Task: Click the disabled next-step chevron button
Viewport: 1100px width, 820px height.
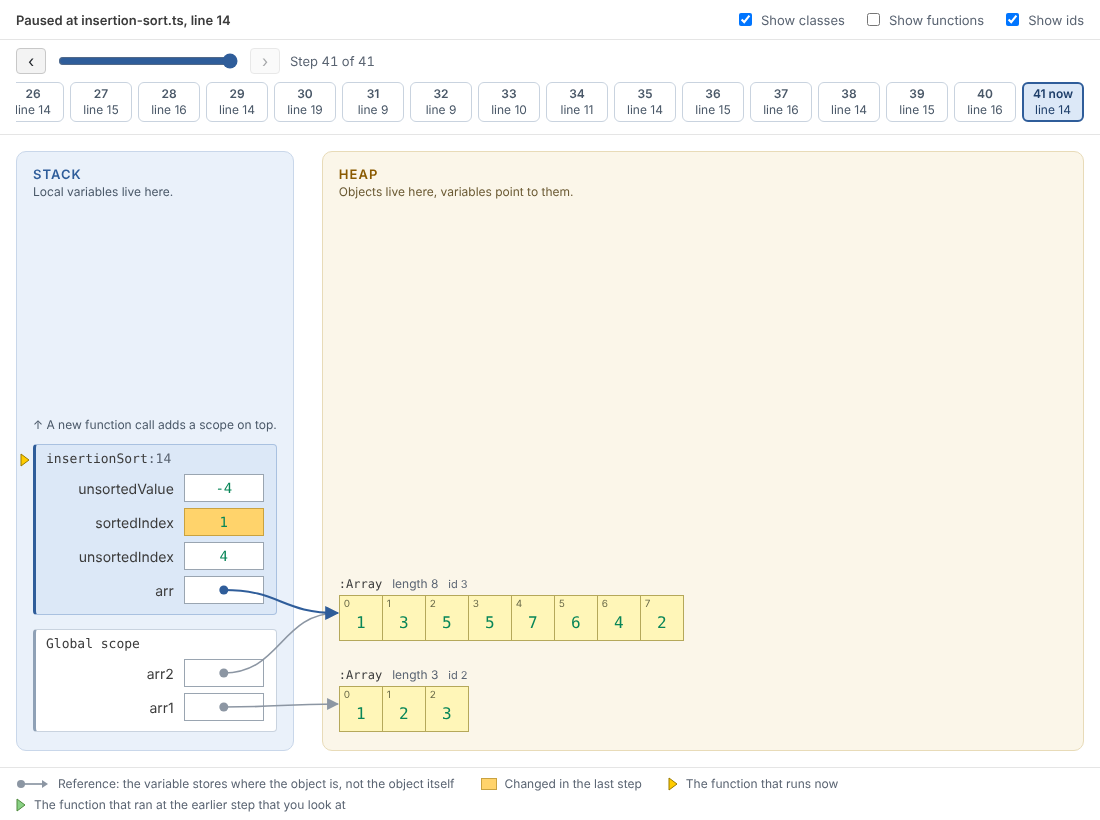Action: pos(264,62)
